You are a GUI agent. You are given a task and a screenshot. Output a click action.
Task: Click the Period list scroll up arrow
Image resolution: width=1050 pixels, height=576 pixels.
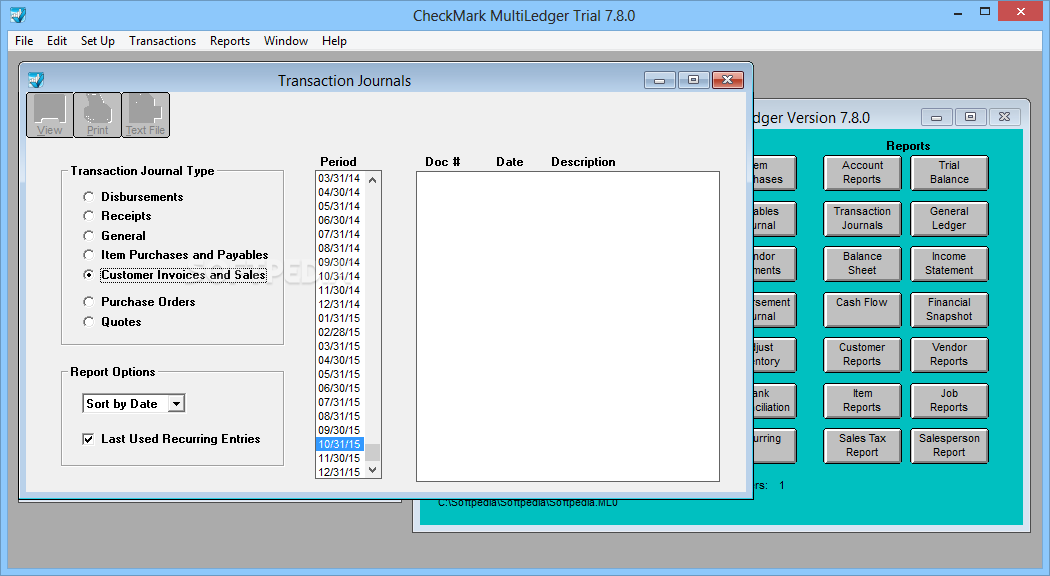[x=373, y=179]
